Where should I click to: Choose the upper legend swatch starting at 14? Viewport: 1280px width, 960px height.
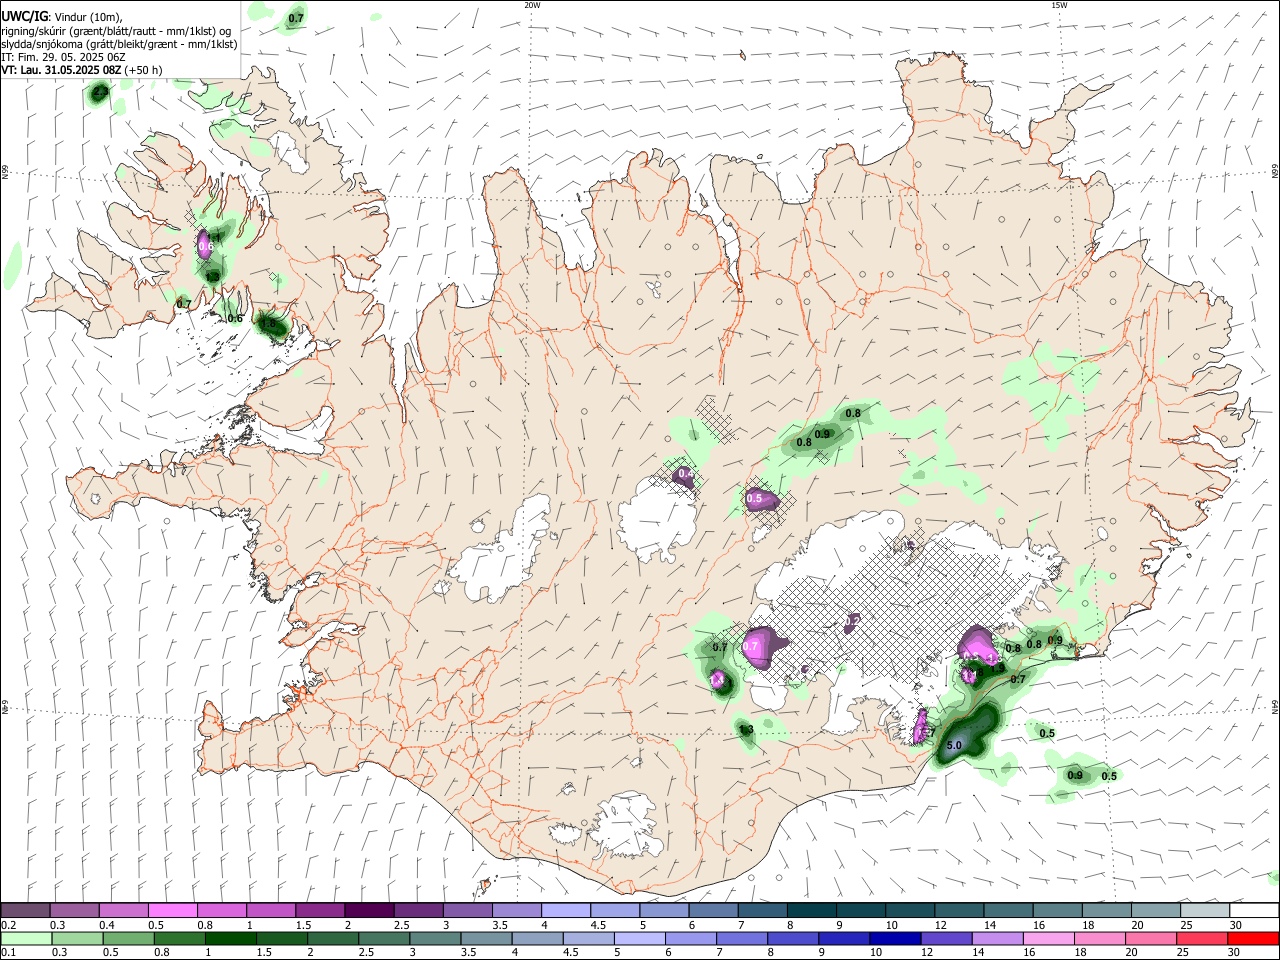[x=1006, y=910]
